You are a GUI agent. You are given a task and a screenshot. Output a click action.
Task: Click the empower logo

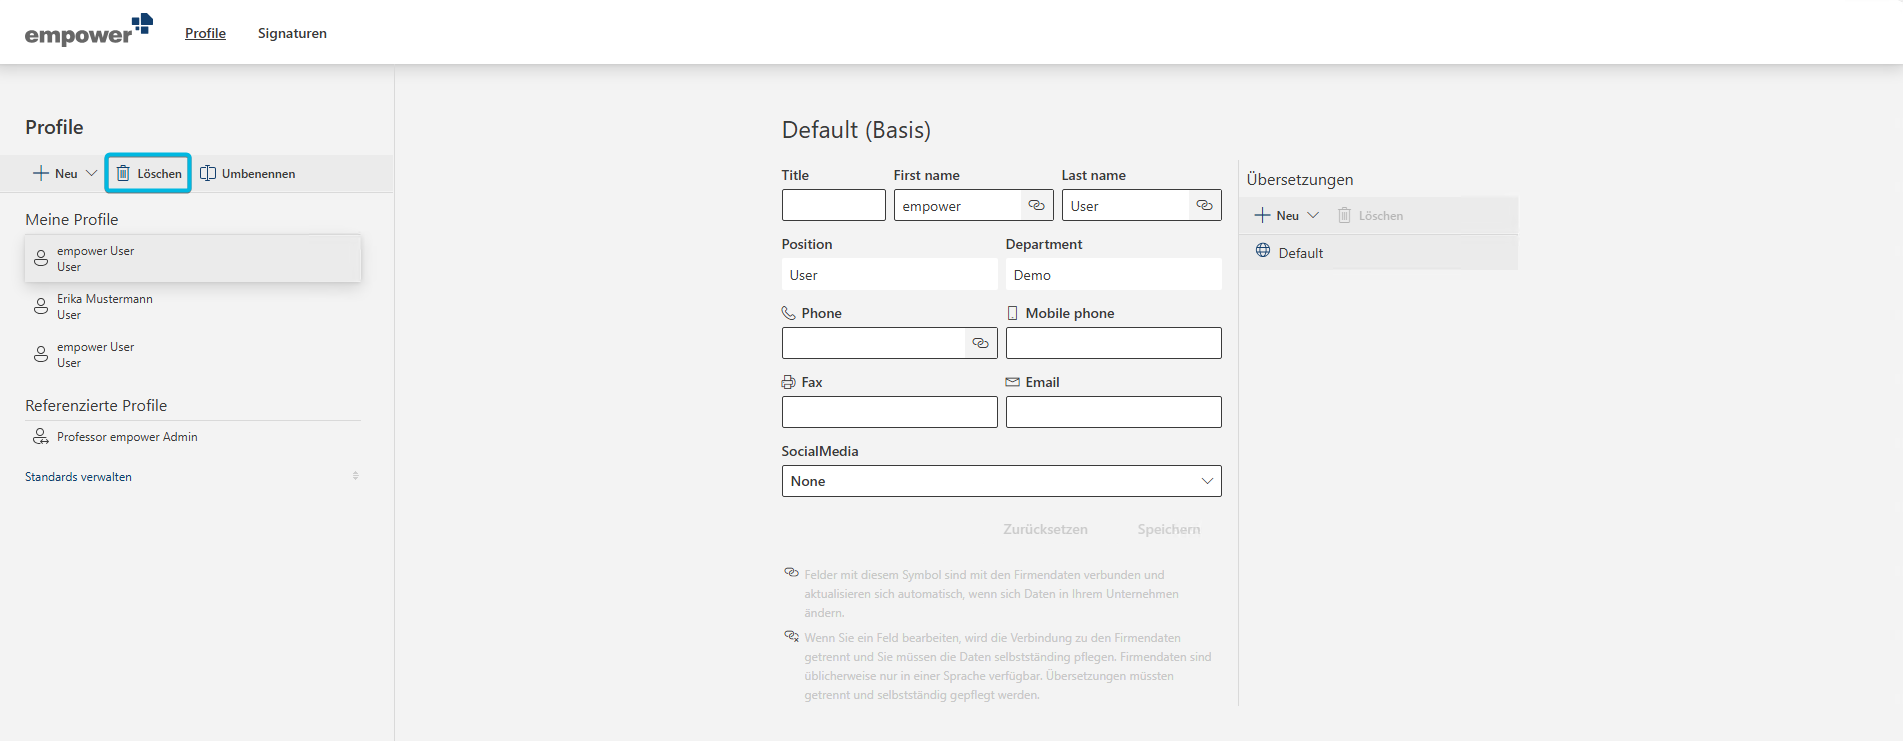pos(89,31)
